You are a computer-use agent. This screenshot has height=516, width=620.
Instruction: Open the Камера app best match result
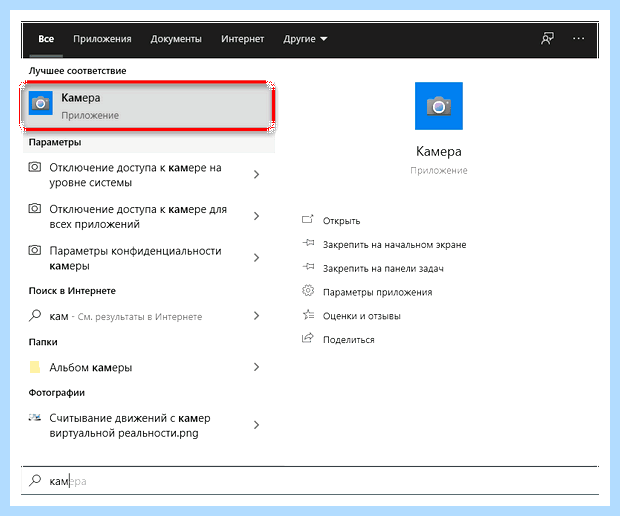[147, 106]
